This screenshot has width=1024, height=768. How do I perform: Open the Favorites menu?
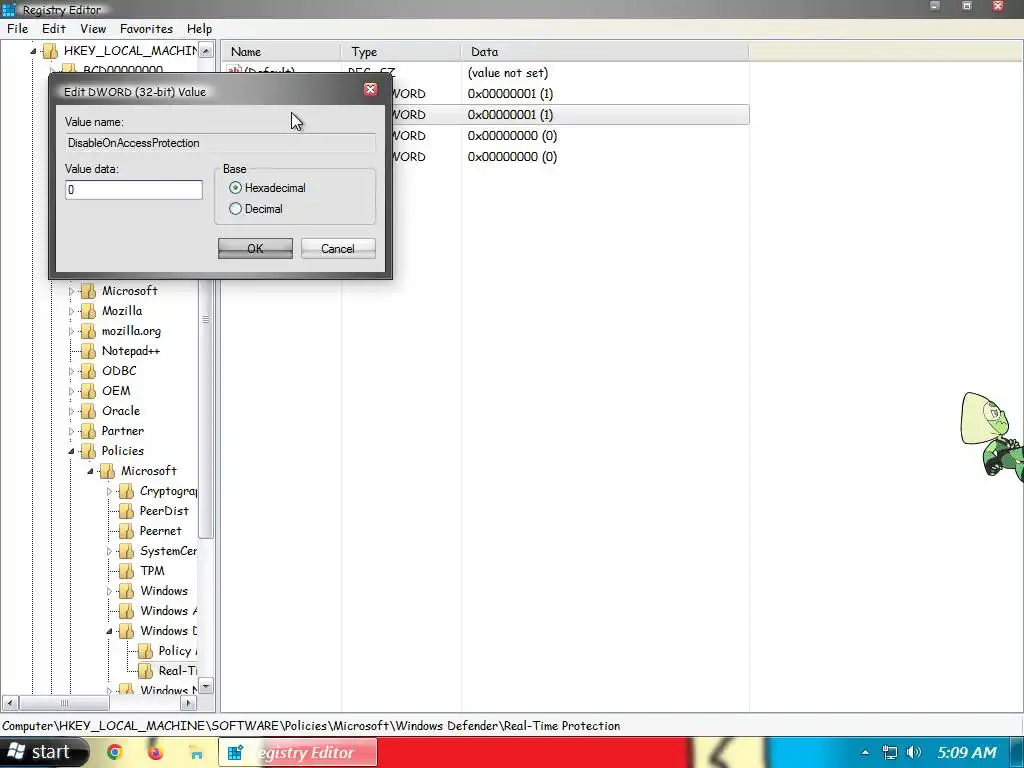(146, 29)
